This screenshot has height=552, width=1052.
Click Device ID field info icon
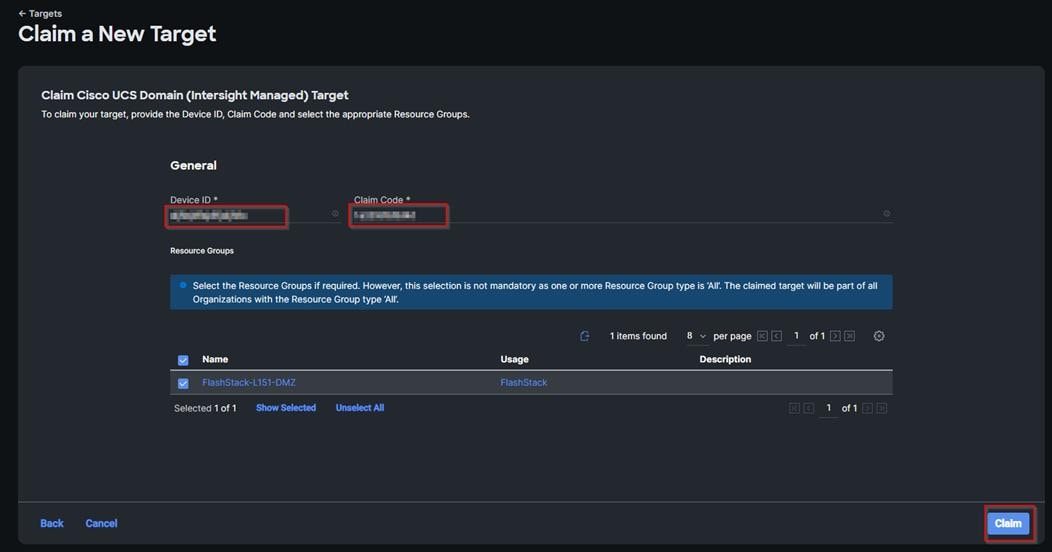point(335,214)
